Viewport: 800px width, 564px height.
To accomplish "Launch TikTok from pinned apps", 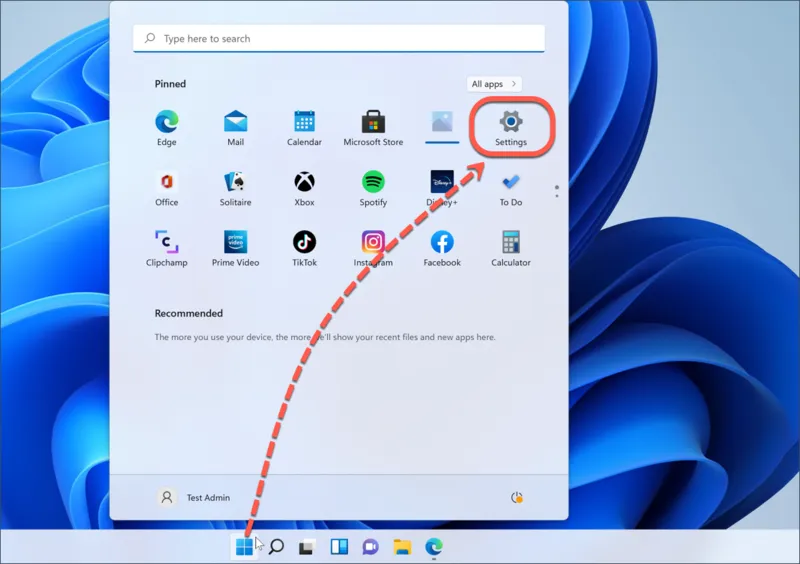I will click(x=304, y=248).
